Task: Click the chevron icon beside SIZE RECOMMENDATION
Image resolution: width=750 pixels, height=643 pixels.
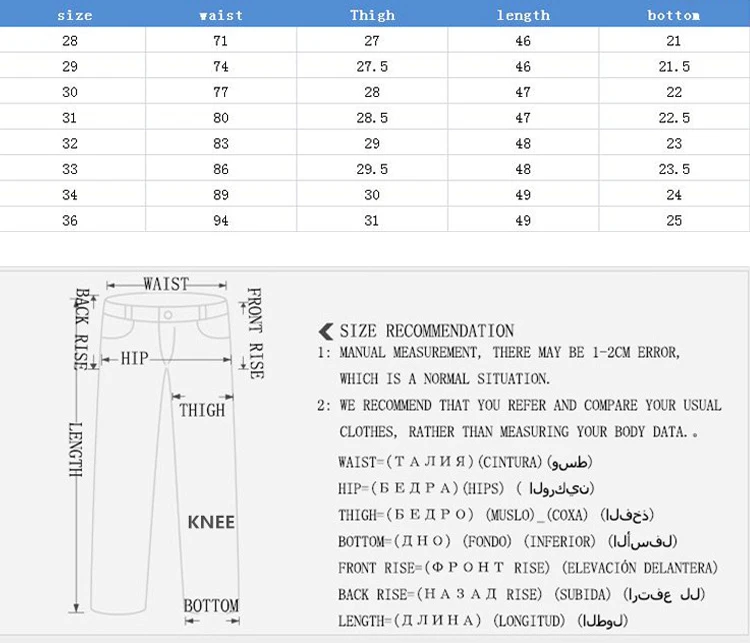Action: 326,331
